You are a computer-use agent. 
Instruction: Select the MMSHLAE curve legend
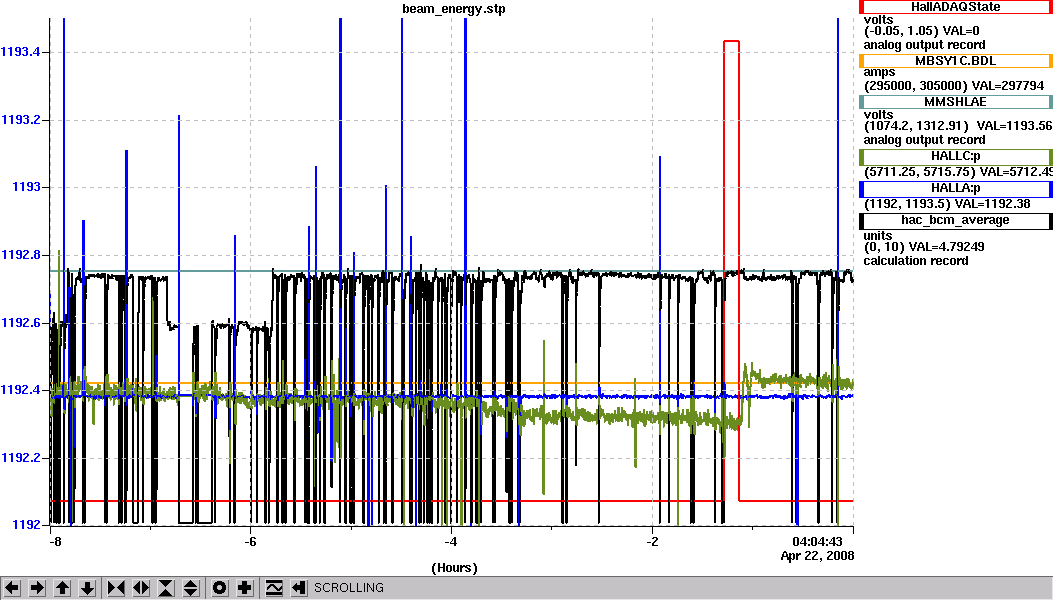point(956,102)
